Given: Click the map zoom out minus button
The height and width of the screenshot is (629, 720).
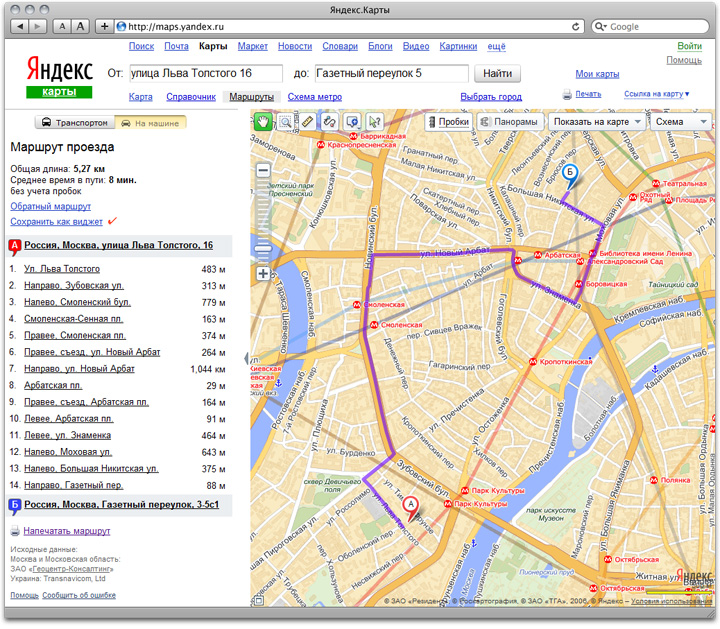Looking at the screenshot, I should click(x=264, y=171).
